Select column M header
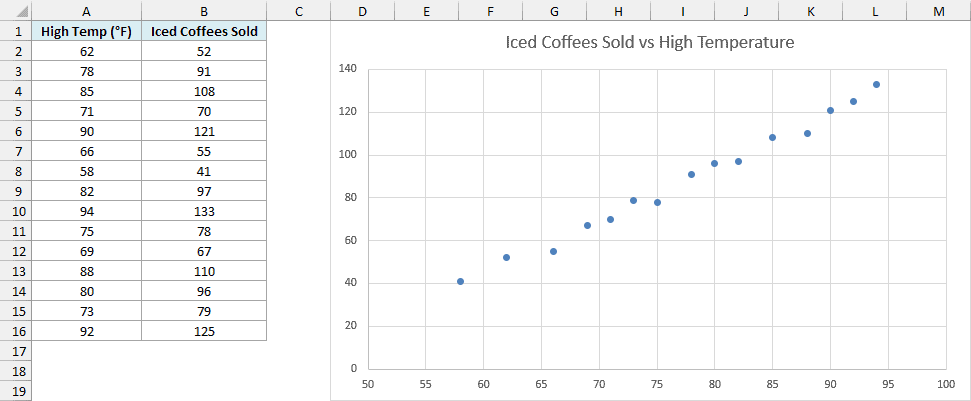 [x=939, y=11]
